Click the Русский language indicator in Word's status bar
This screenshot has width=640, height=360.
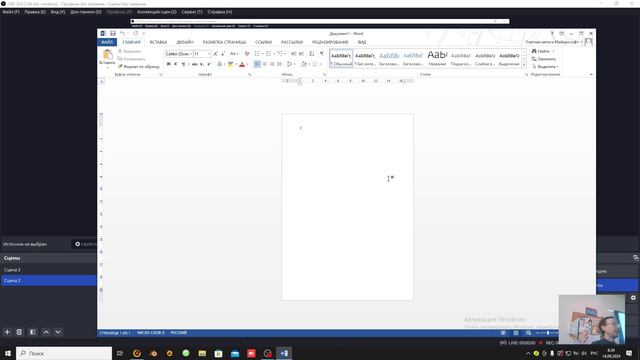point(178,333)
